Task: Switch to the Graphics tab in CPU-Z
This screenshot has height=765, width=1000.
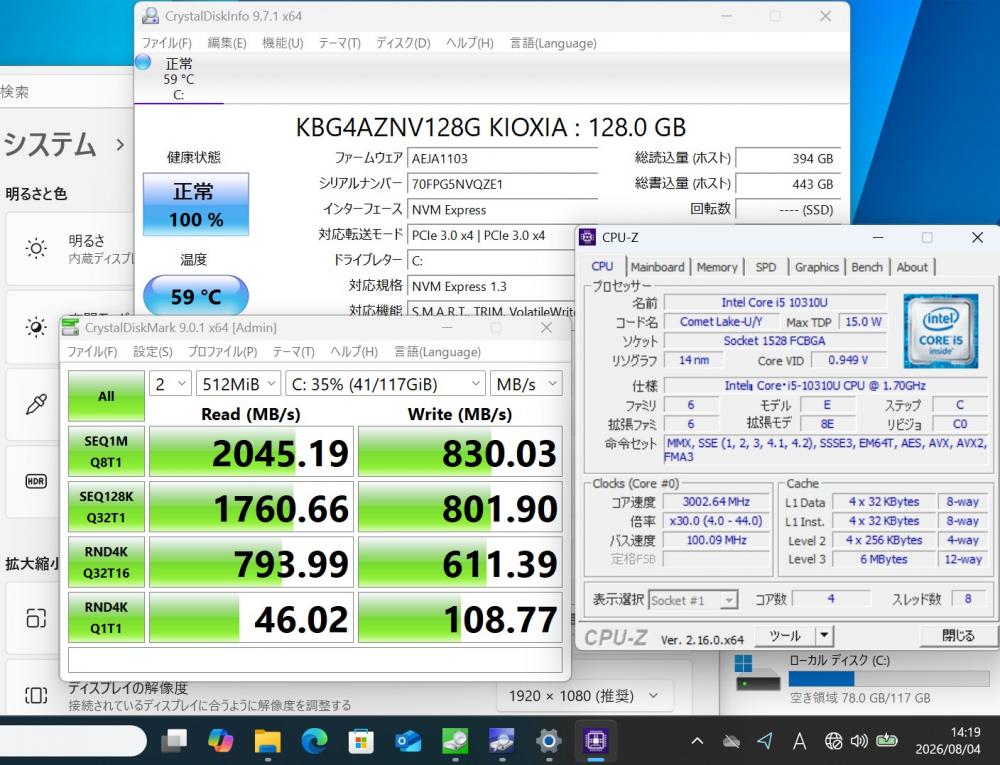Action: point(816,267)
